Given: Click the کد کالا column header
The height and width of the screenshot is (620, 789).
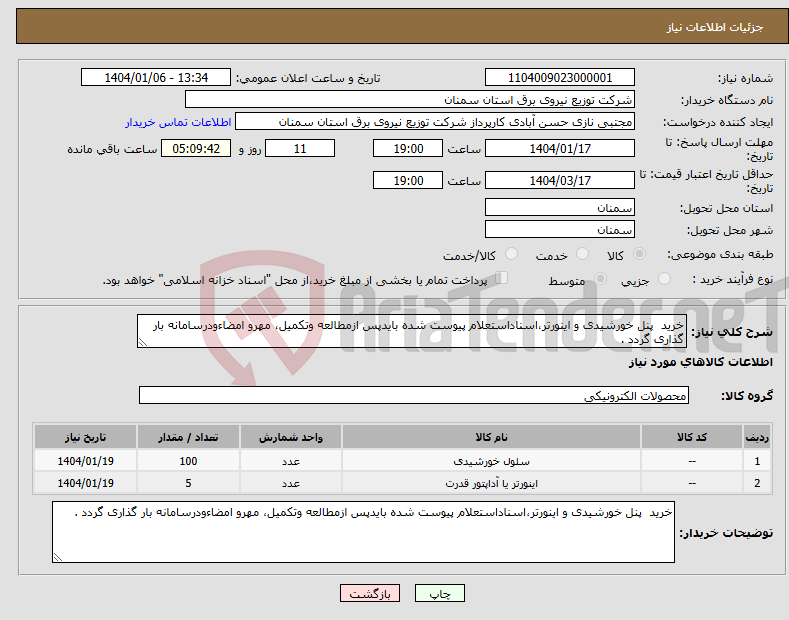Looking at the screenshot, I should (691, 437).
